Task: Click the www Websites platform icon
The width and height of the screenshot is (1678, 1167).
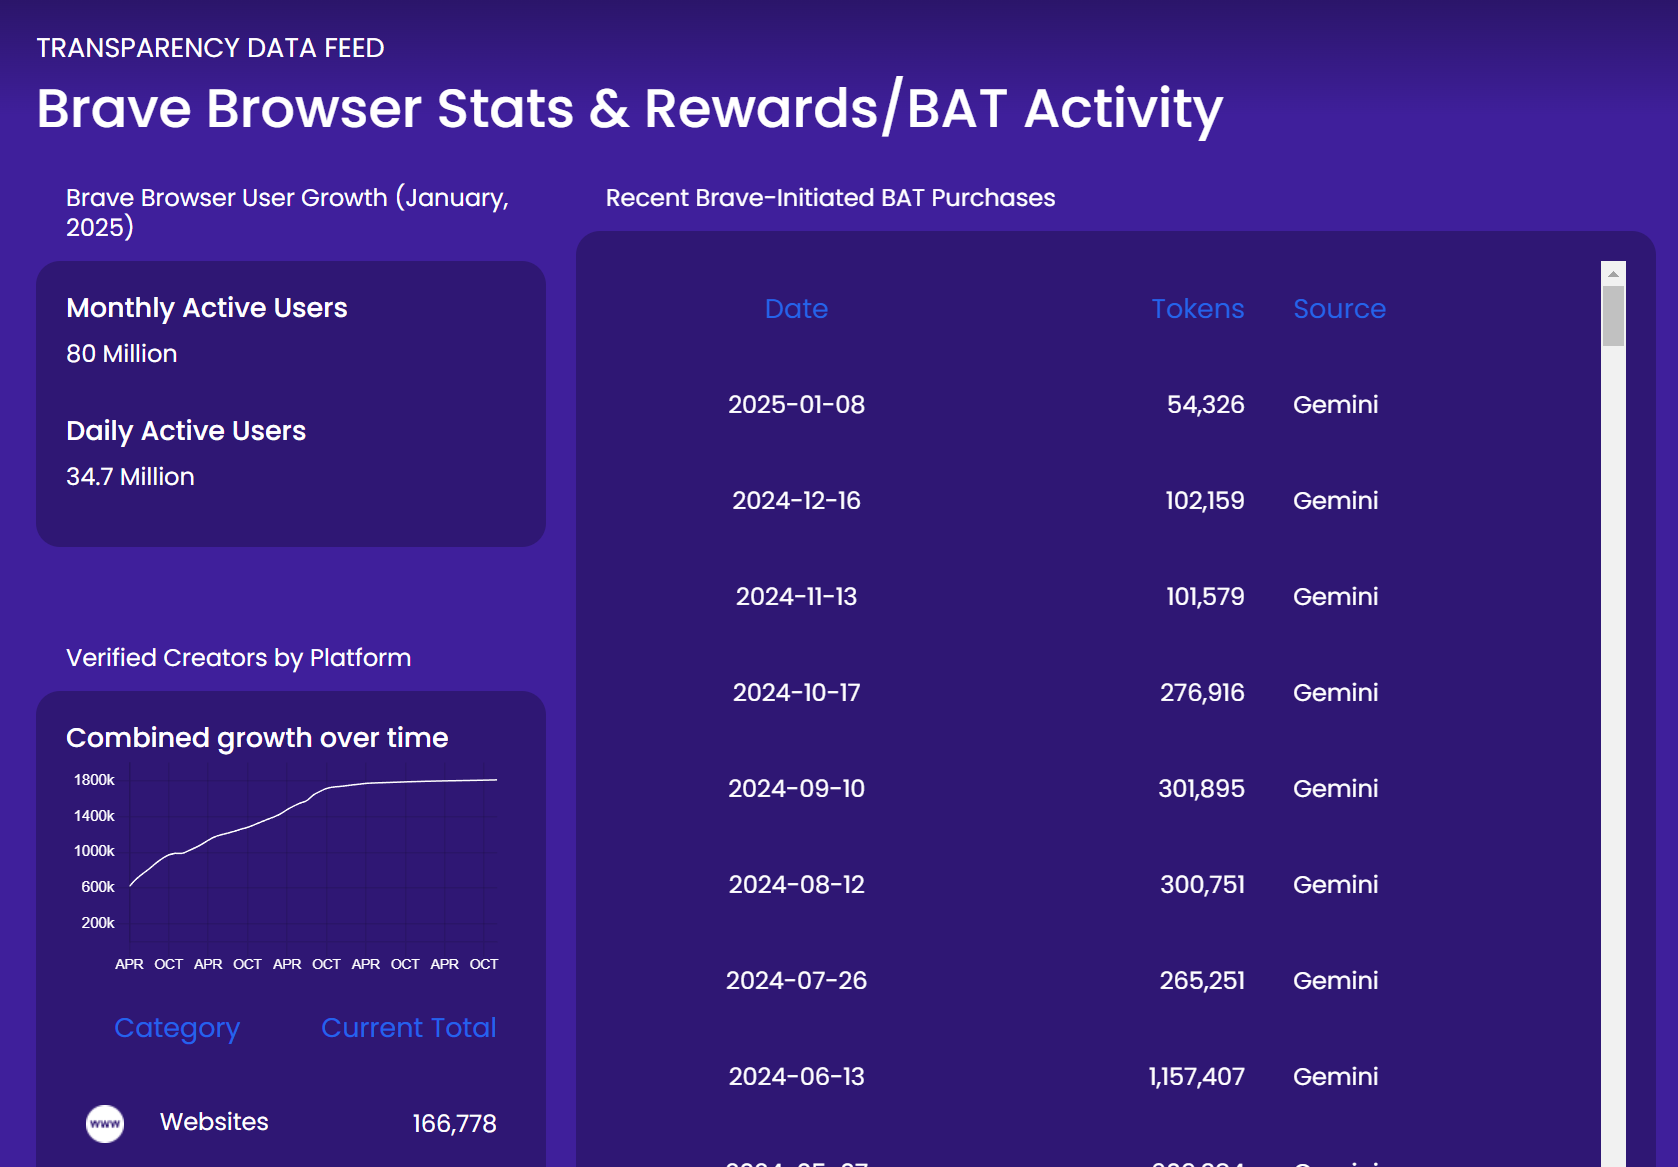Action: click(x=104, y=1123)
